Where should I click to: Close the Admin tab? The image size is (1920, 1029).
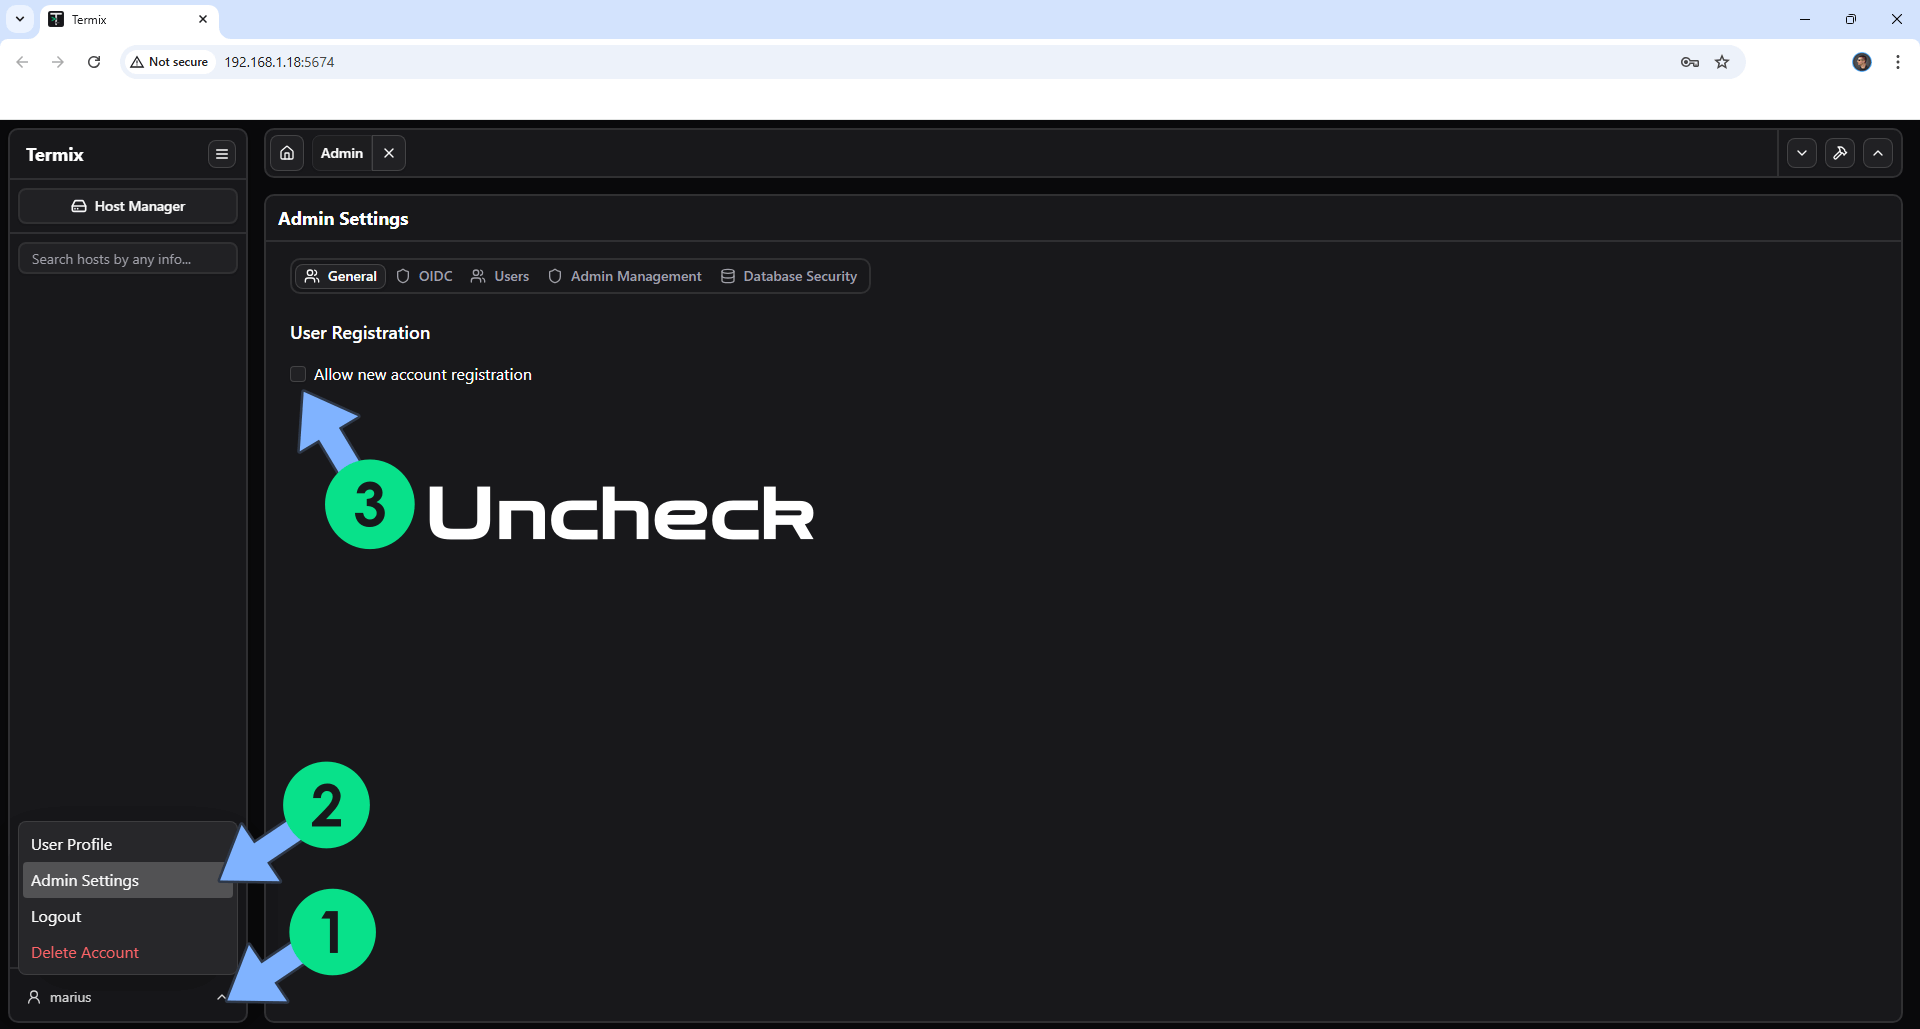point(389,153)
